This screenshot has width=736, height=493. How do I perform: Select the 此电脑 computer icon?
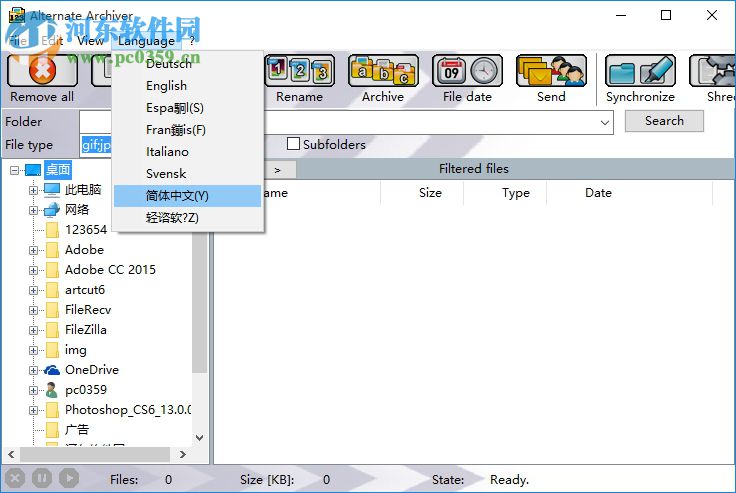pos(52,190)
